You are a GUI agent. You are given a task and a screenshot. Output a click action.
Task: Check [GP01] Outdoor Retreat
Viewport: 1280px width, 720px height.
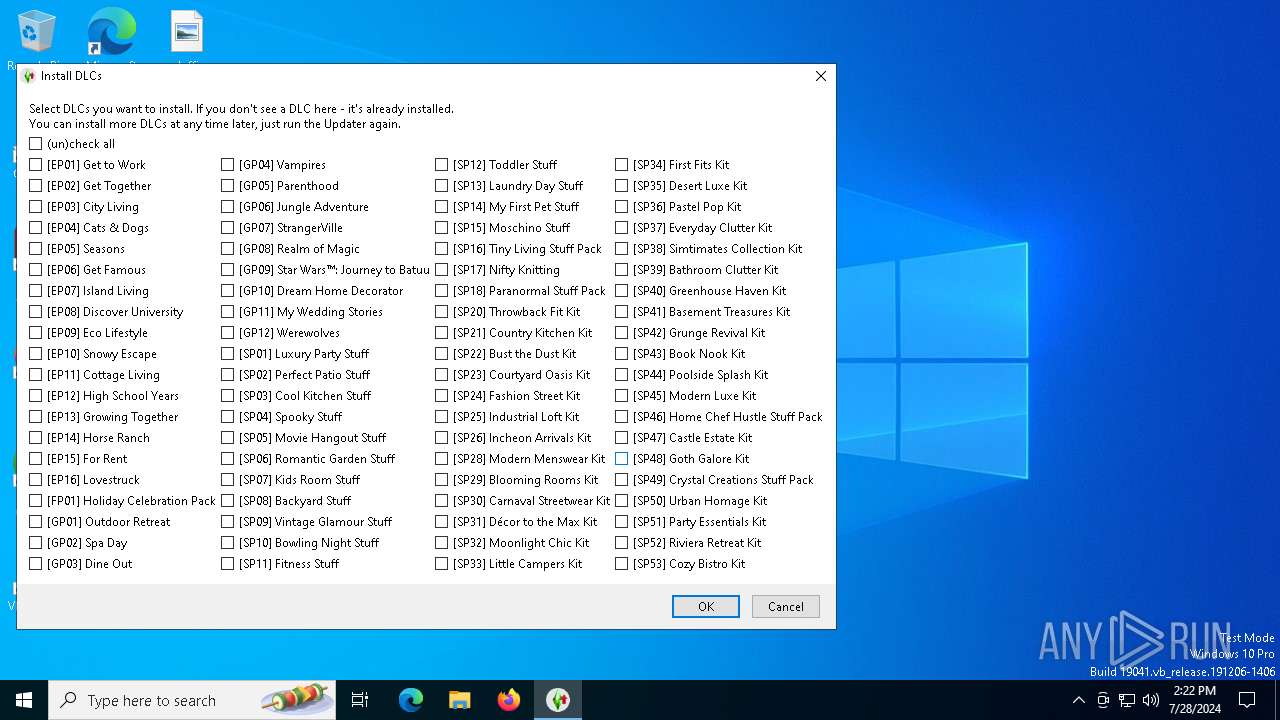[x=36, y=522]
